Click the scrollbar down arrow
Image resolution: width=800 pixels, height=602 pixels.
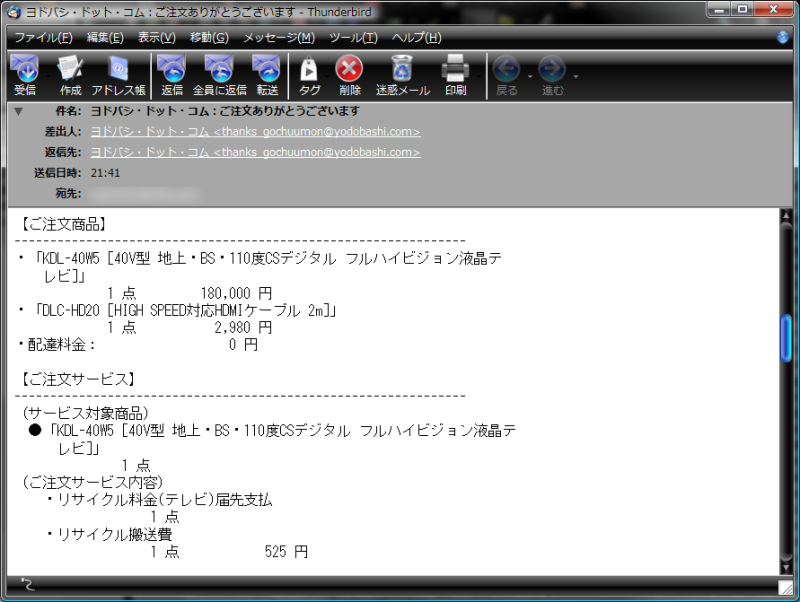tap(786, 567)
